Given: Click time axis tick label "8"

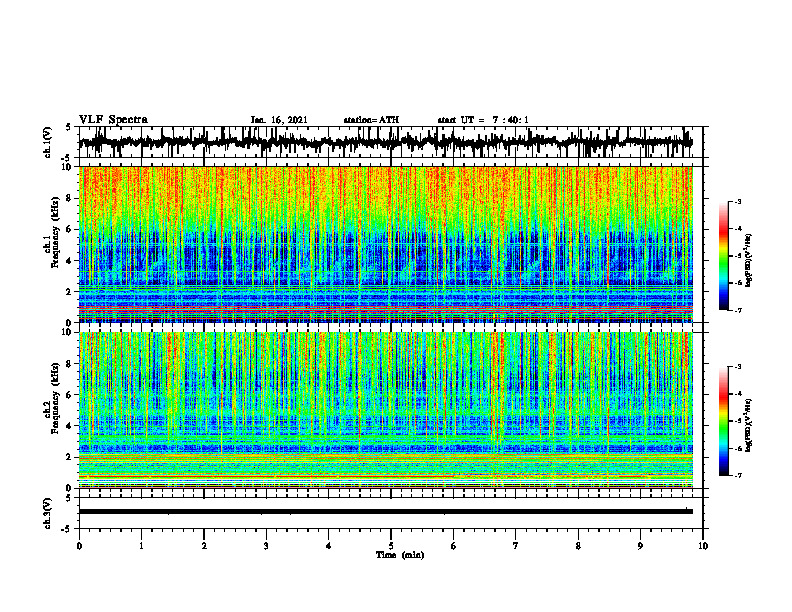Looking at the screenshot, I should click(578, 546).
